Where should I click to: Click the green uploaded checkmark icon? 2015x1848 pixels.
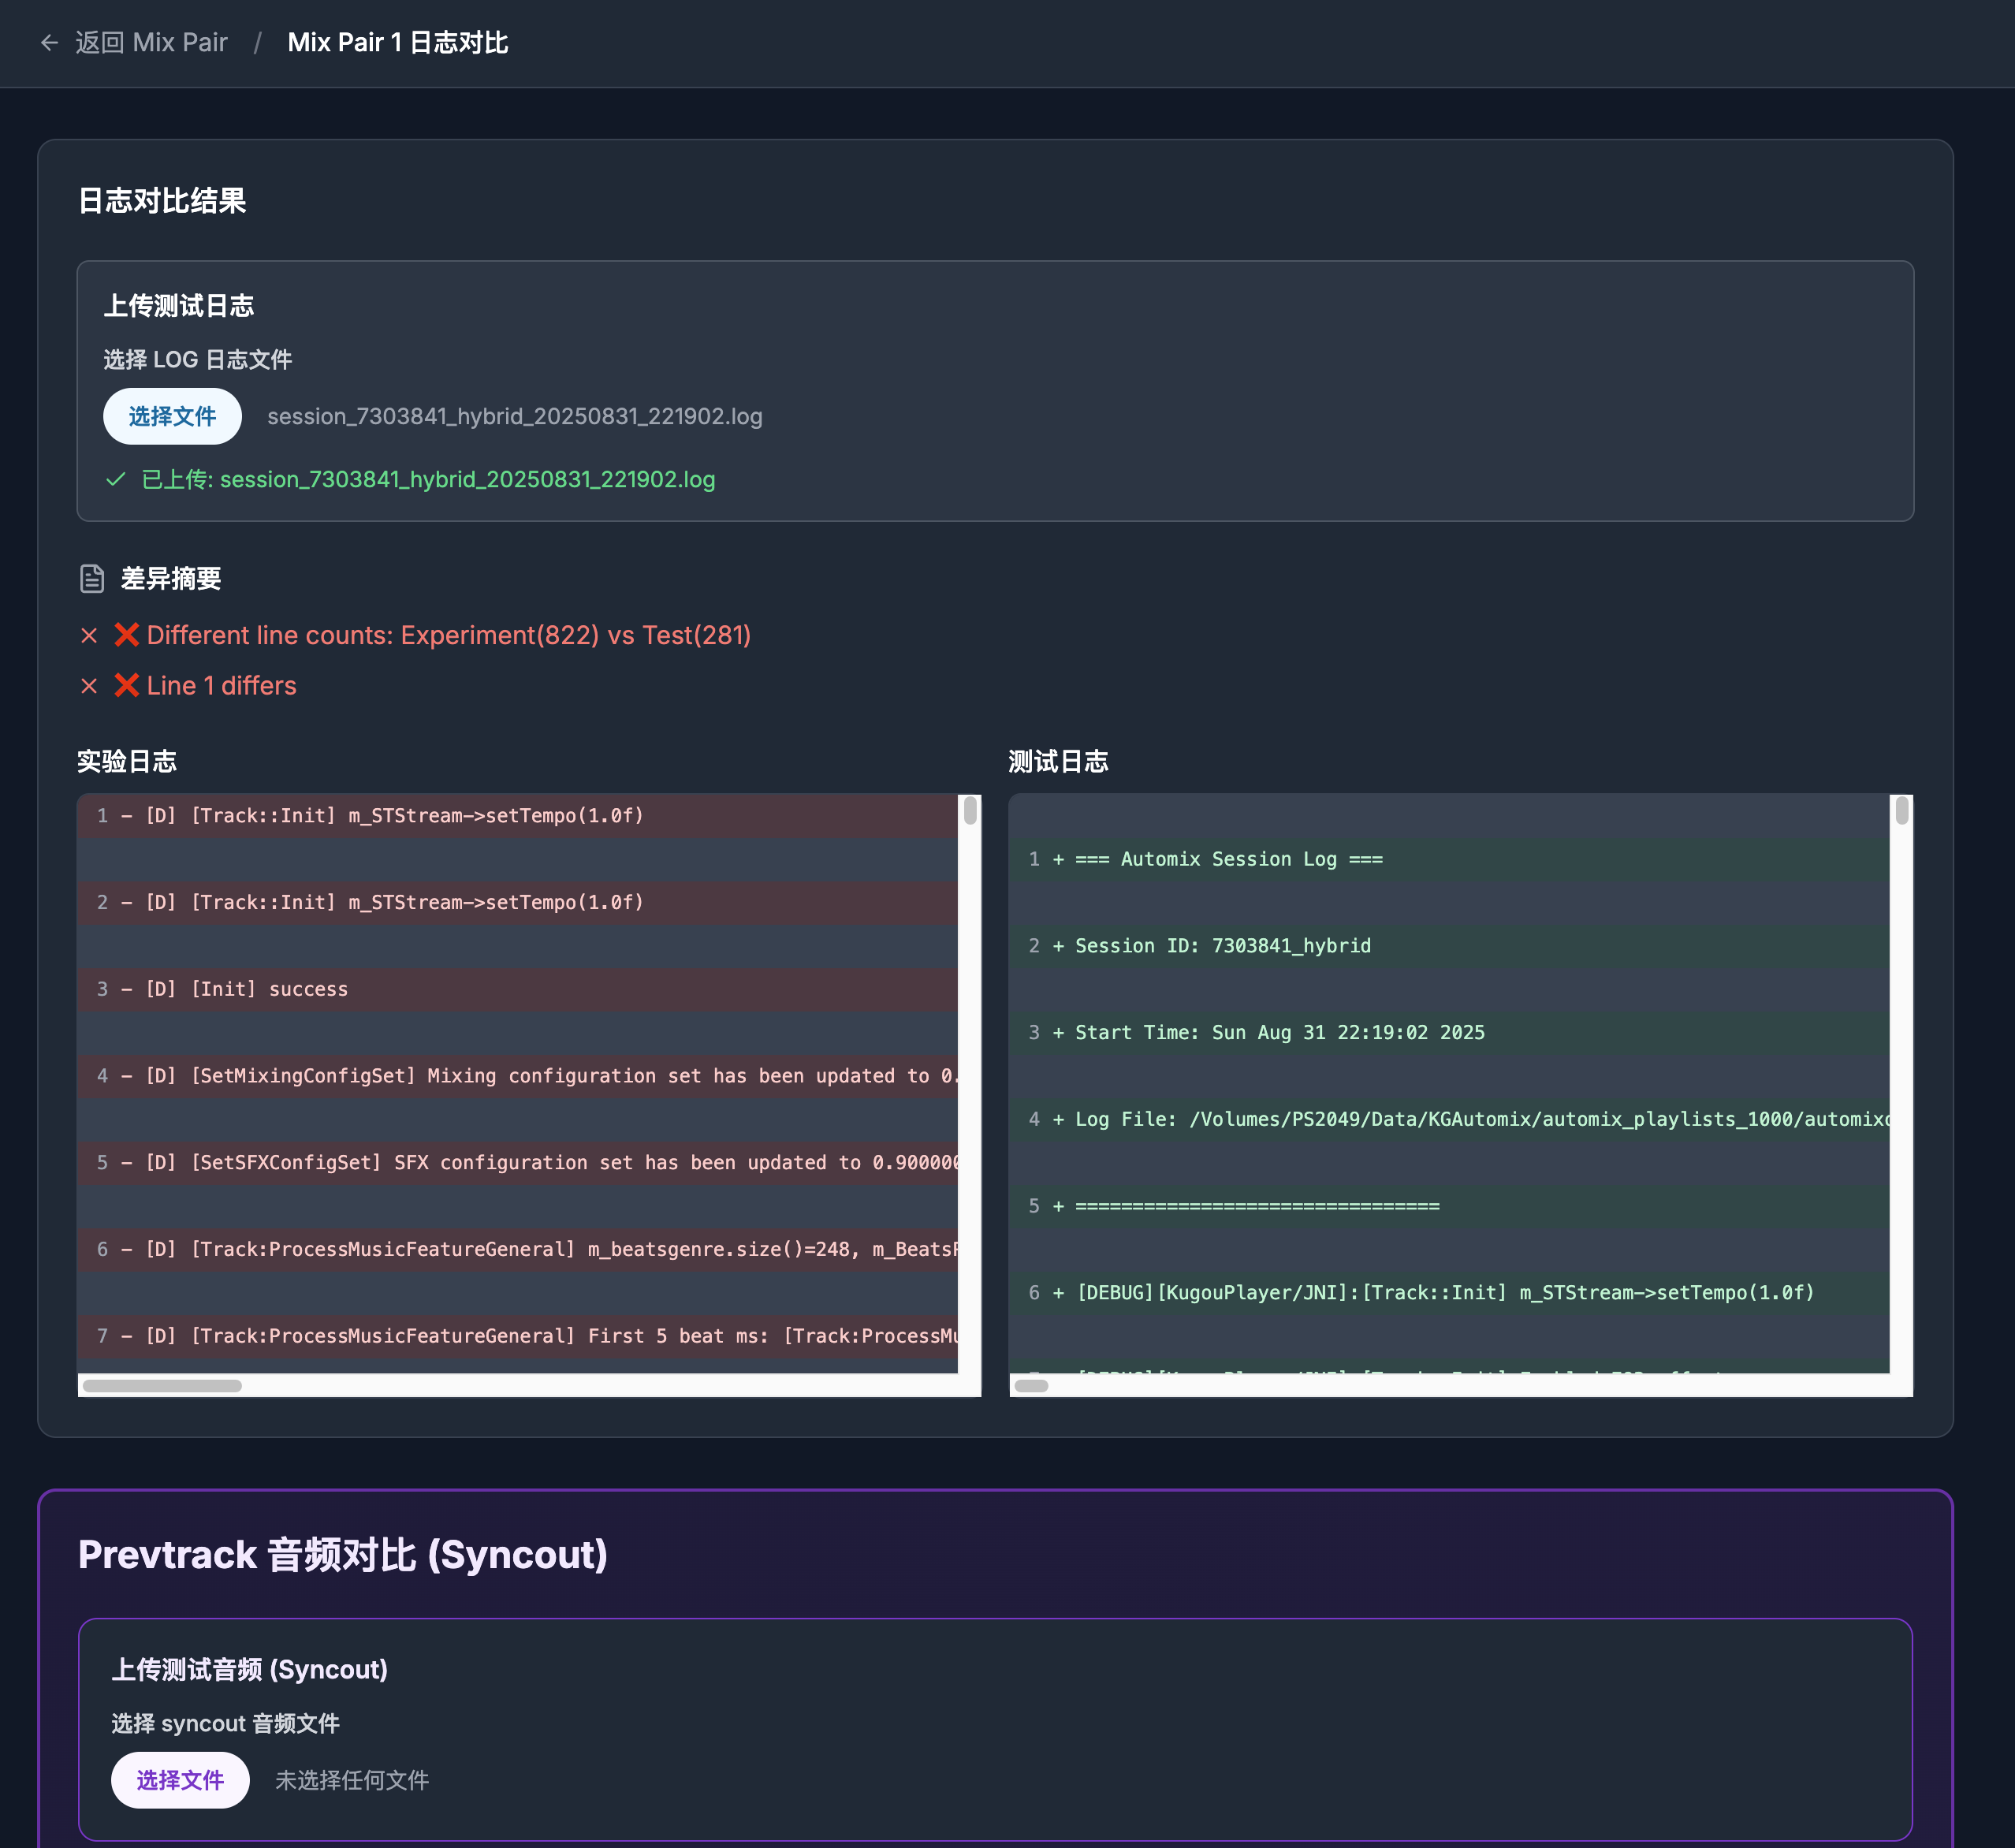(x=116, y=480)
